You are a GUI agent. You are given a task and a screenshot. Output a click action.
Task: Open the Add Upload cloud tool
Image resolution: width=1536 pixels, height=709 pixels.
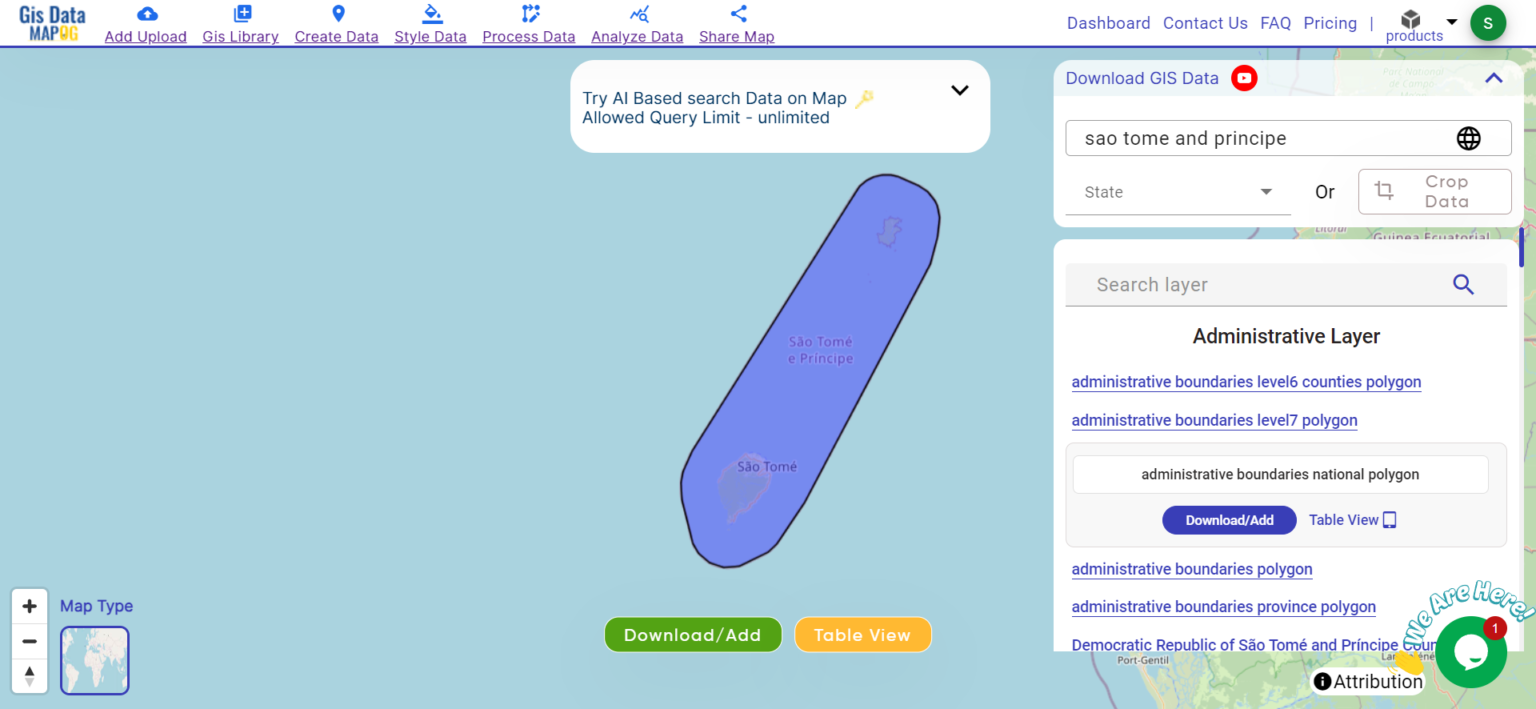145,22
